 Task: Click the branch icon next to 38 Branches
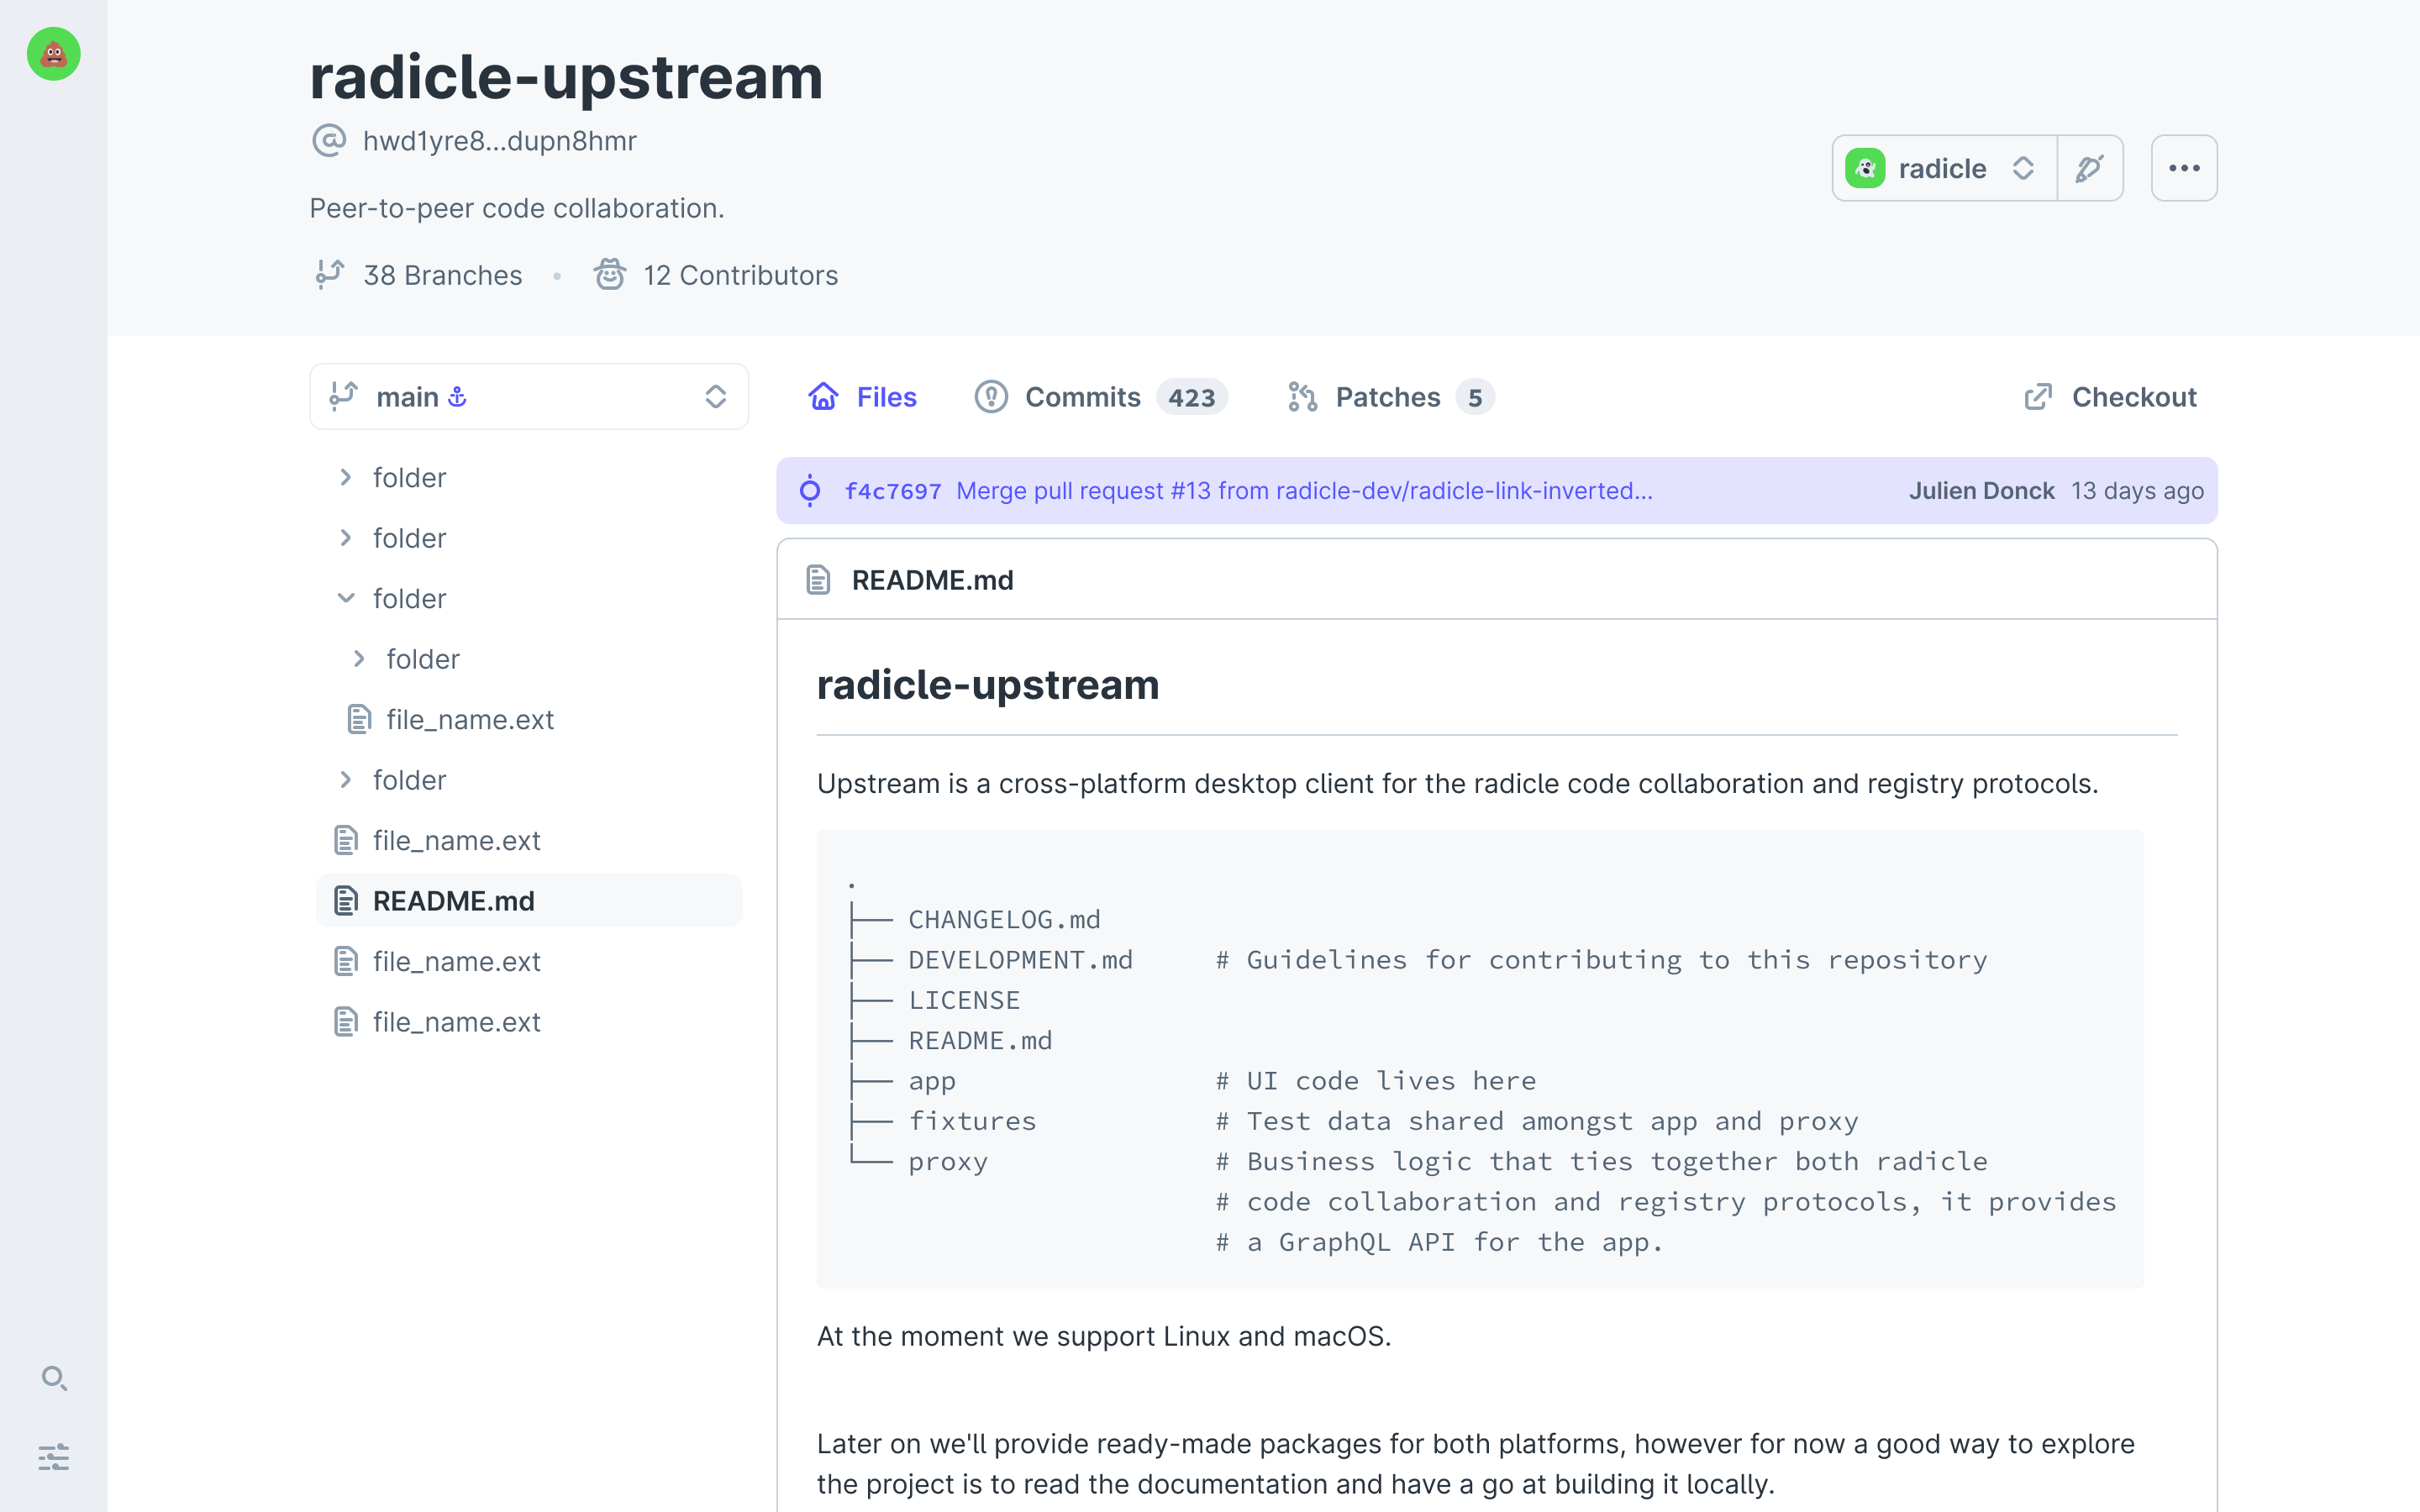pyautogui.click(x=330, y=274)
